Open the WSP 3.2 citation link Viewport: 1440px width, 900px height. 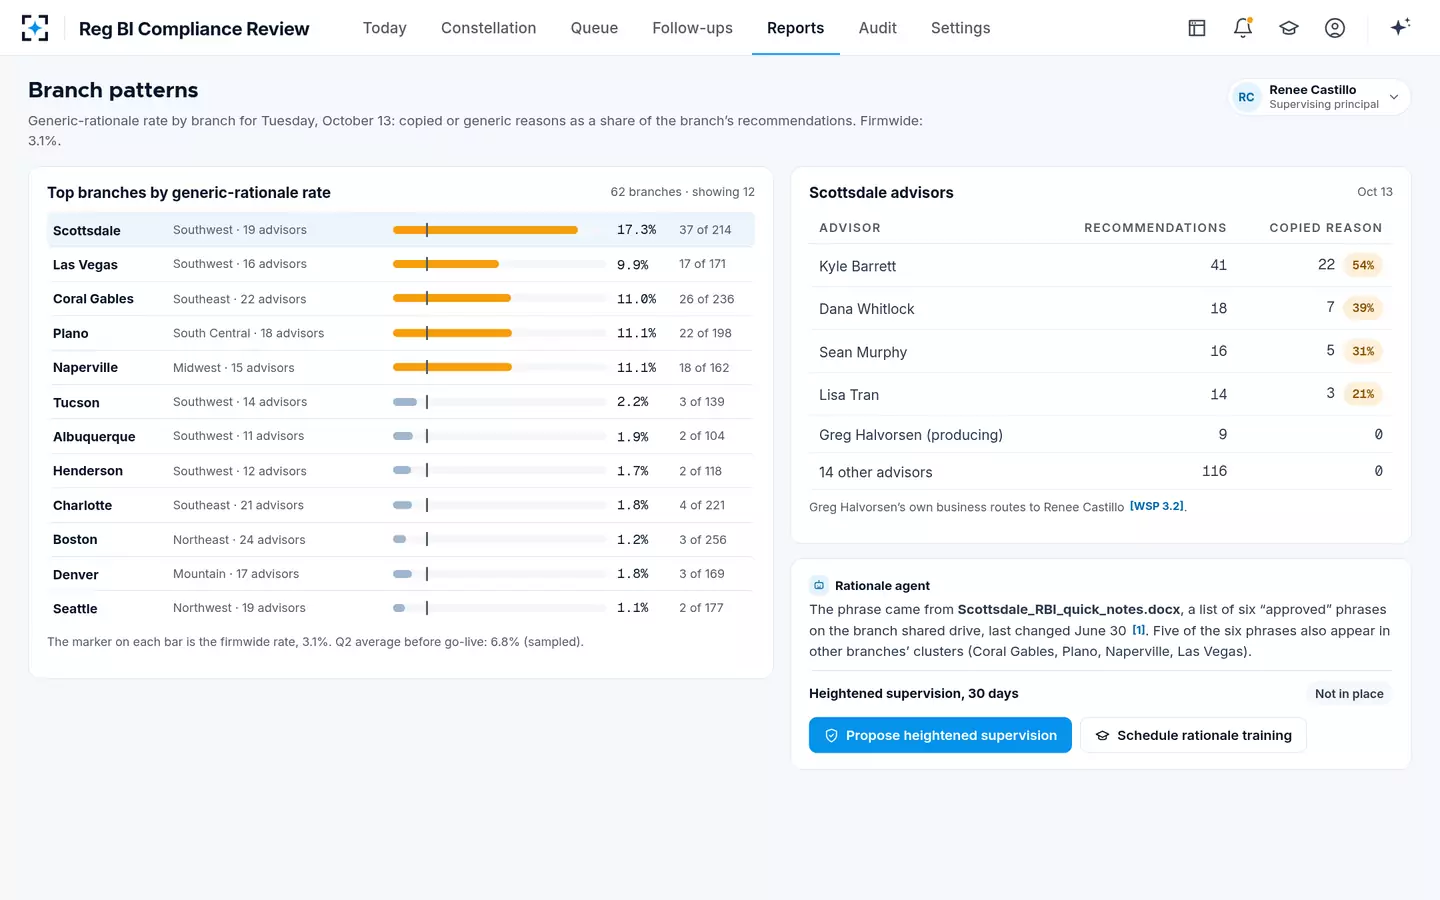[x=1157, y=506]
